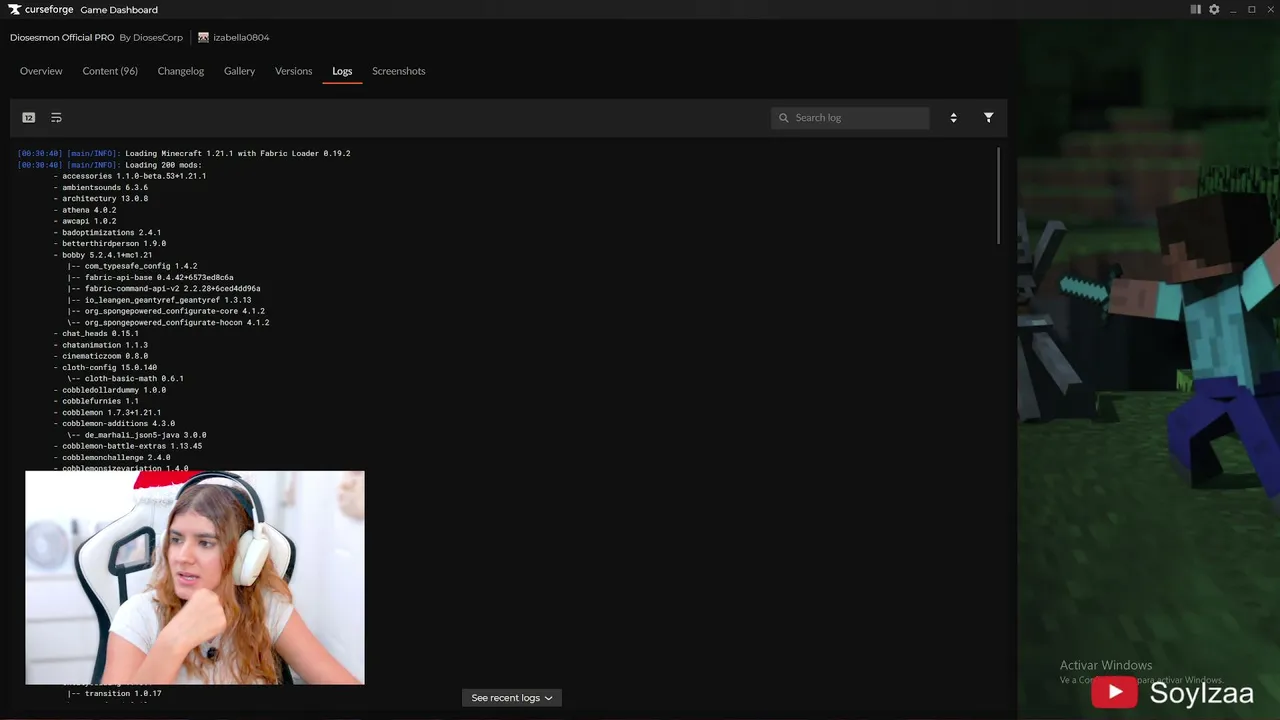Click the log vertical scrollbar thumb
The height and width of the screenshot is (720, 1280).
tap(998, 195)
